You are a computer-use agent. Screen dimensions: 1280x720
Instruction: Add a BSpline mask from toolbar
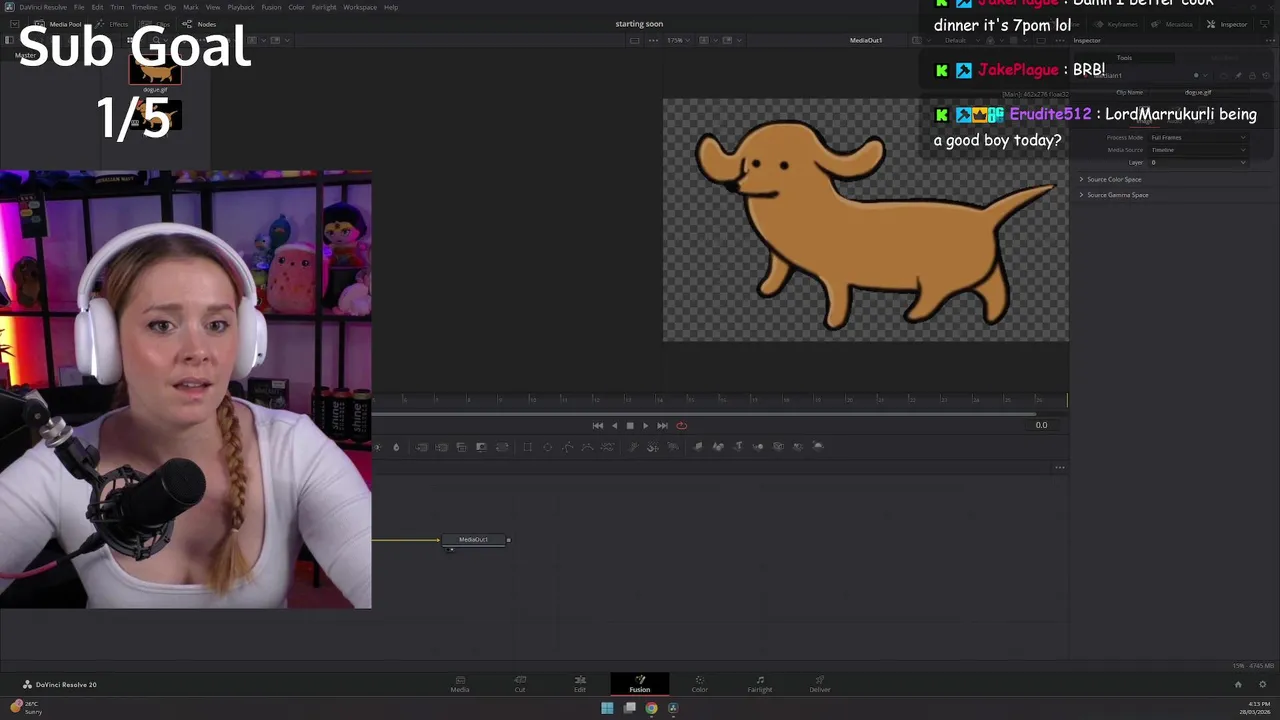pos(587,446)
